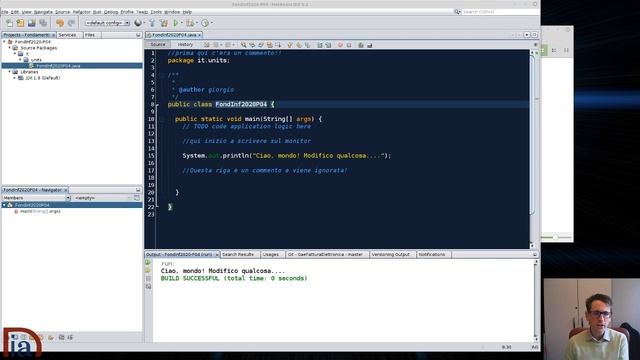Open the Refactor menu

point(81,12)
